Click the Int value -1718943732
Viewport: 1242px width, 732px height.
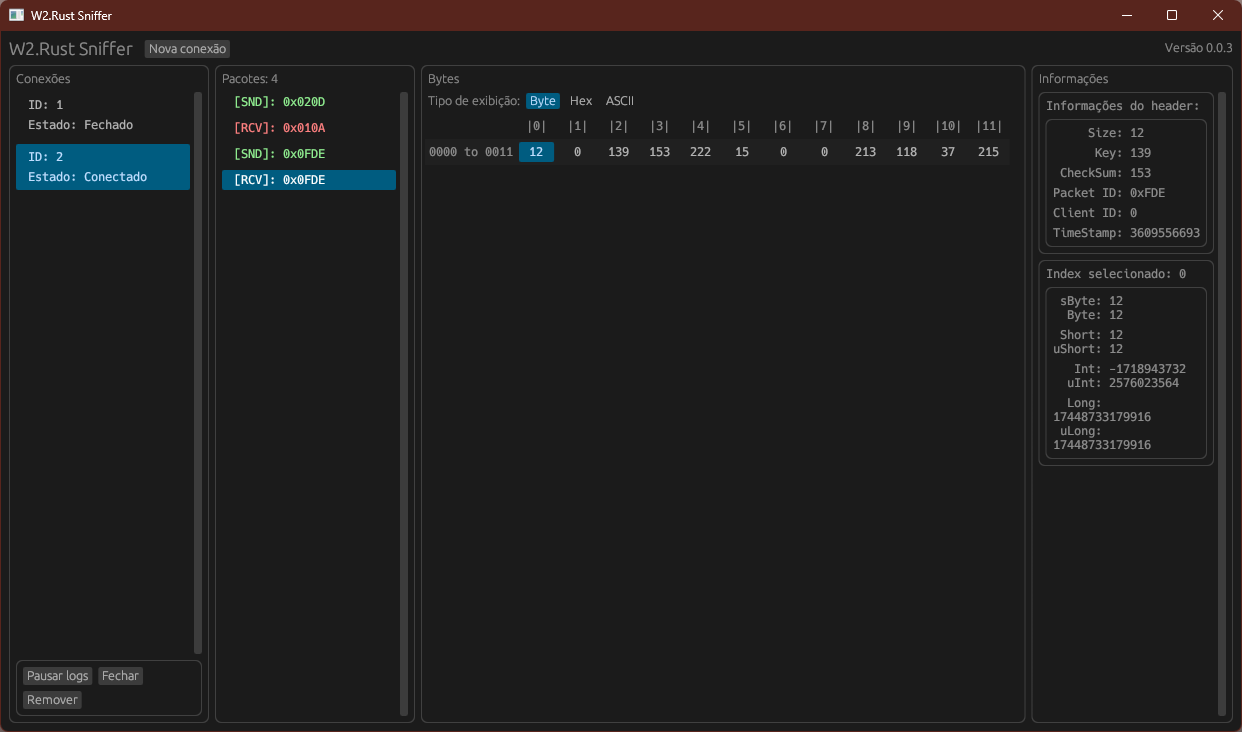(1148, 369)
